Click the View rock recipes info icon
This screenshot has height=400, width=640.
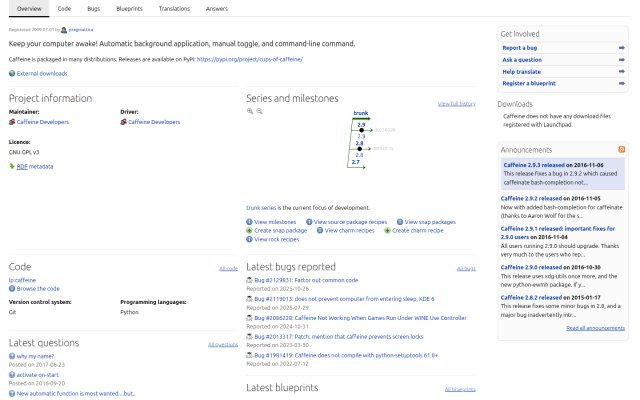point(249,240)
